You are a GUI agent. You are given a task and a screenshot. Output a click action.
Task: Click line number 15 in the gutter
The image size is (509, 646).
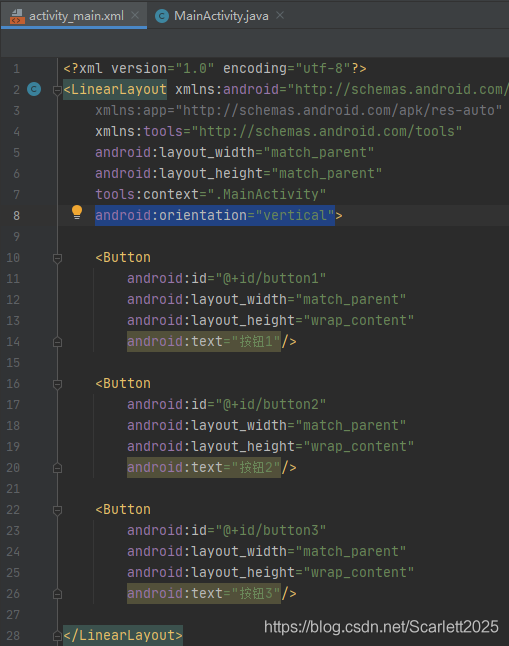(x=13, y=363)
